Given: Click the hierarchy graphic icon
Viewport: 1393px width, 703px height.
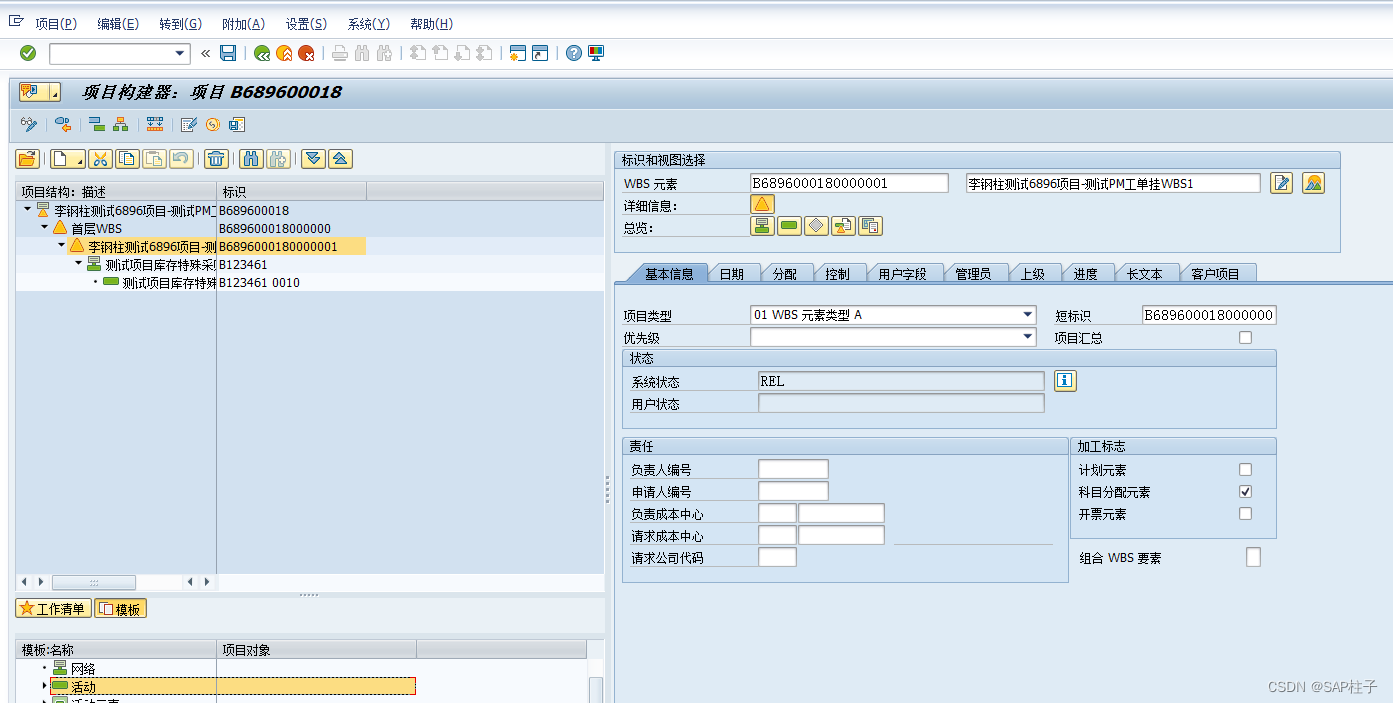Looking at the screenshot, I should [120, 124].
